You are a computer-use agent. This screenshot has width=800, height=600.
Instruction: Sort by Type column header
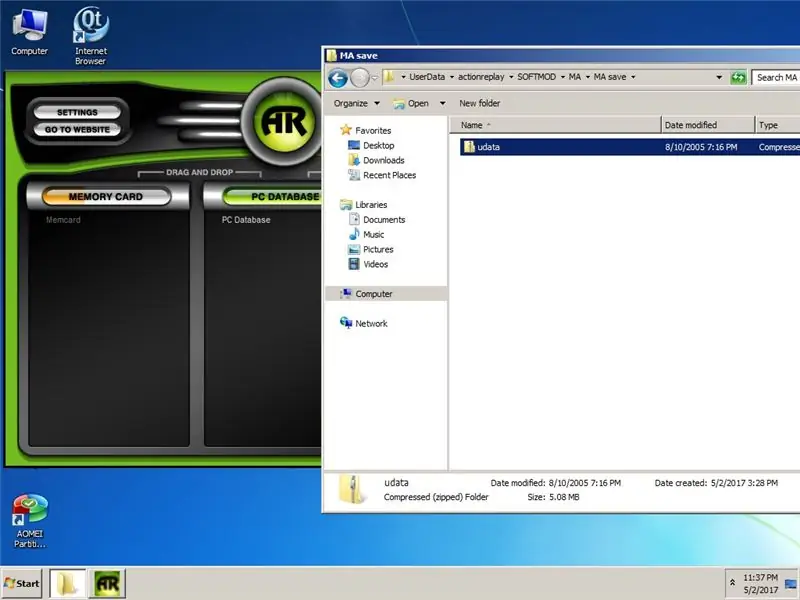pos(777,125)
